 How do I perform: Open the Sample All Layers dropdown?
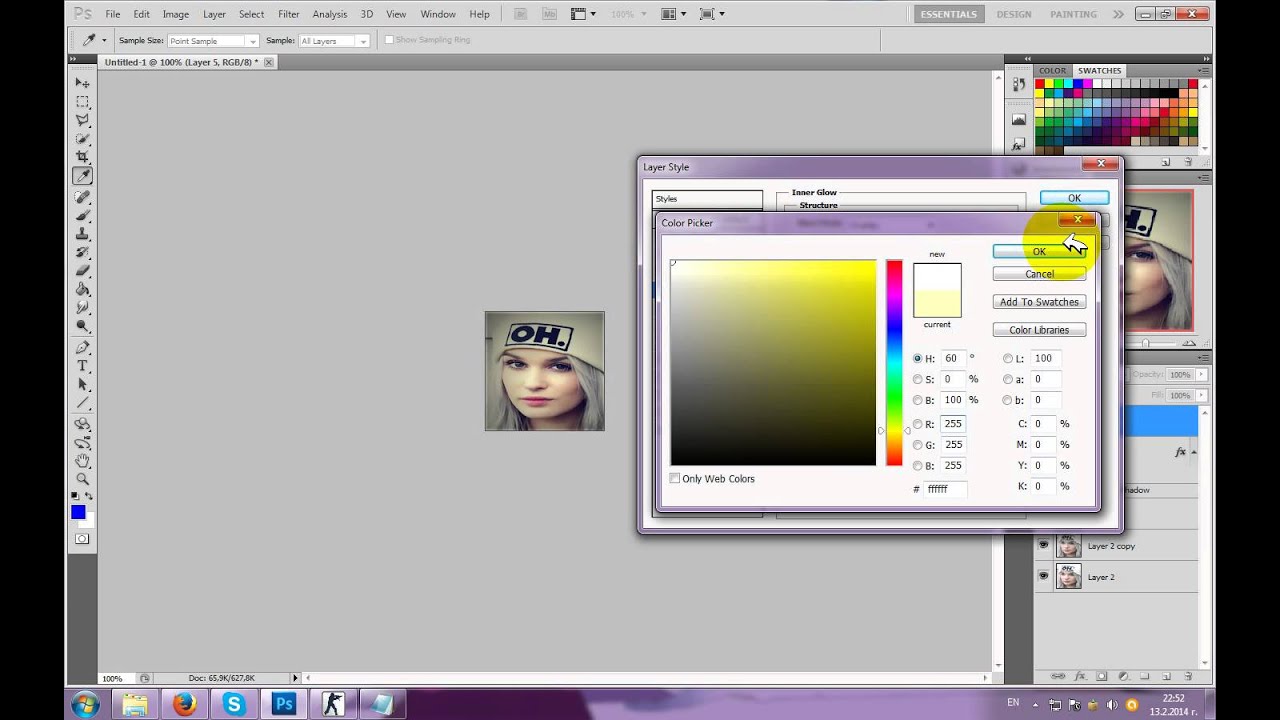334,40
